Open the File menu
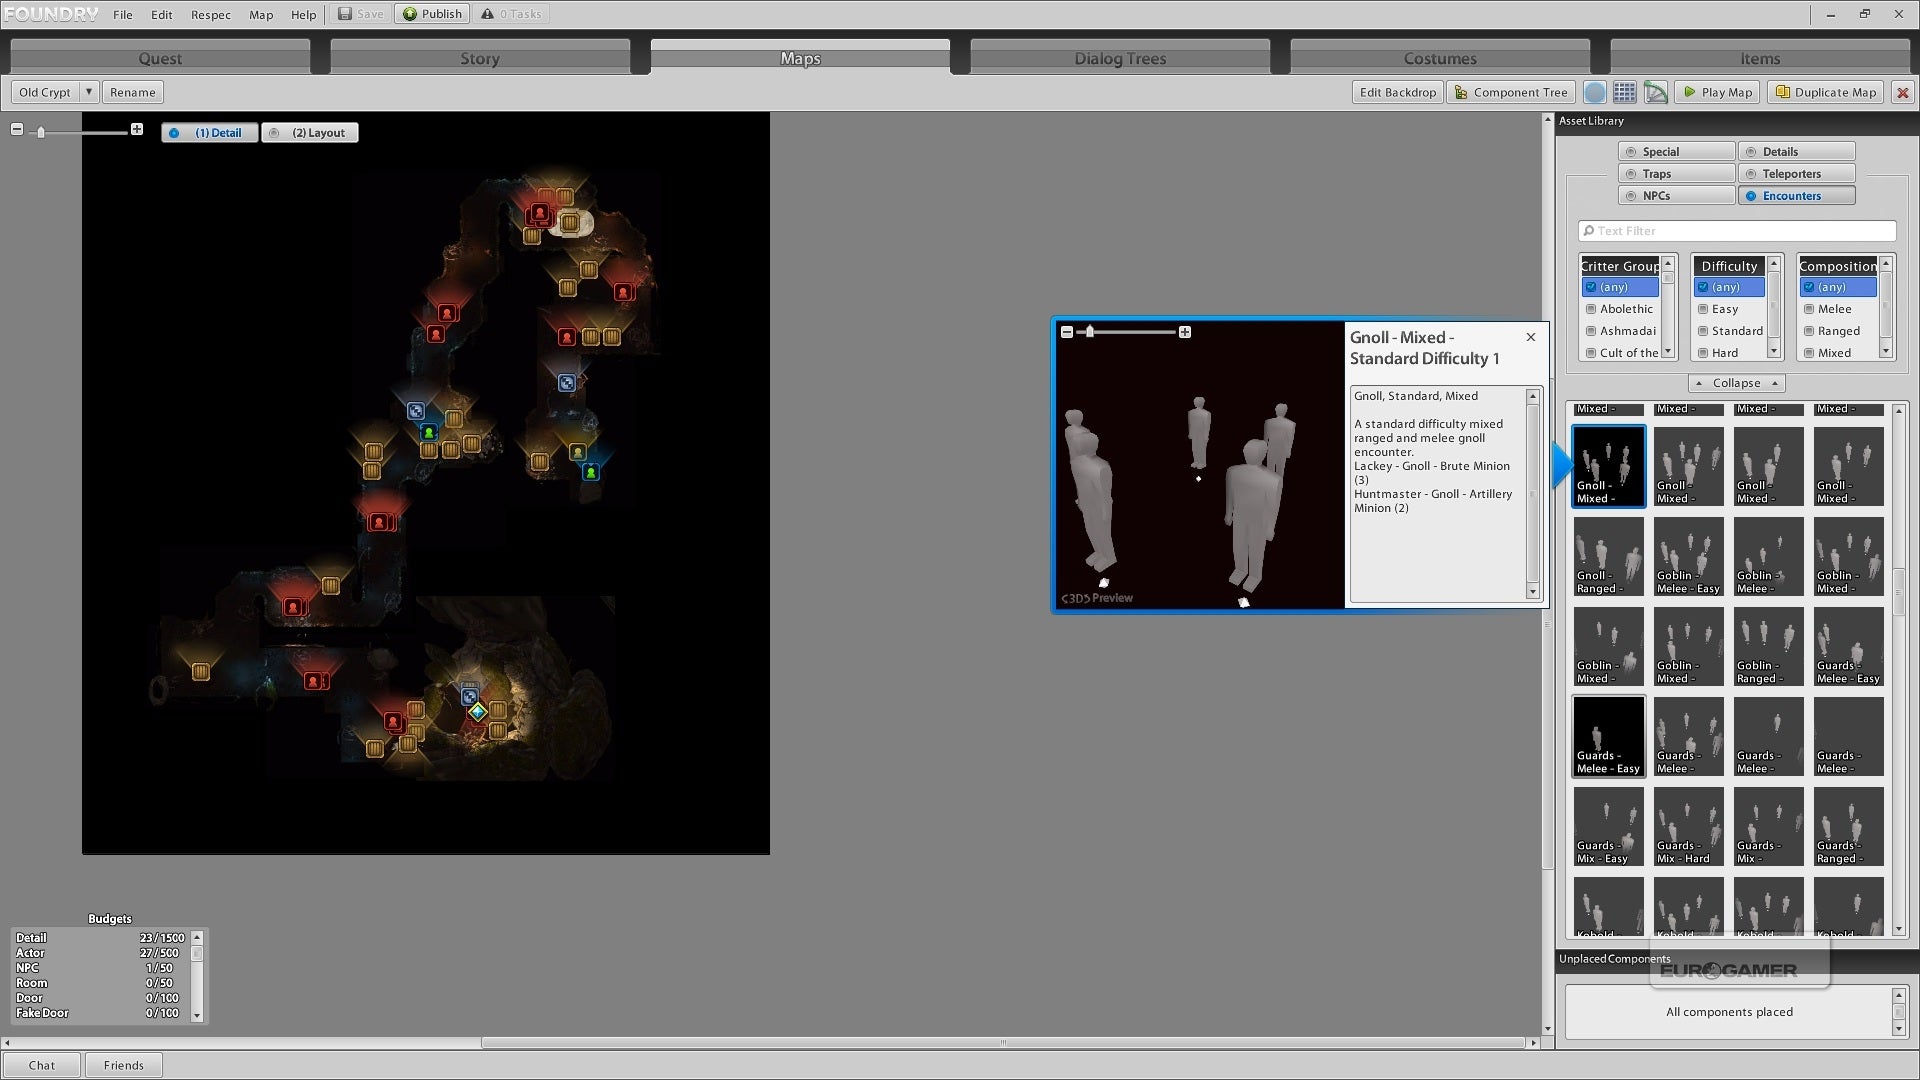This screenshot has height=1080, width=1920. [123, 15]
